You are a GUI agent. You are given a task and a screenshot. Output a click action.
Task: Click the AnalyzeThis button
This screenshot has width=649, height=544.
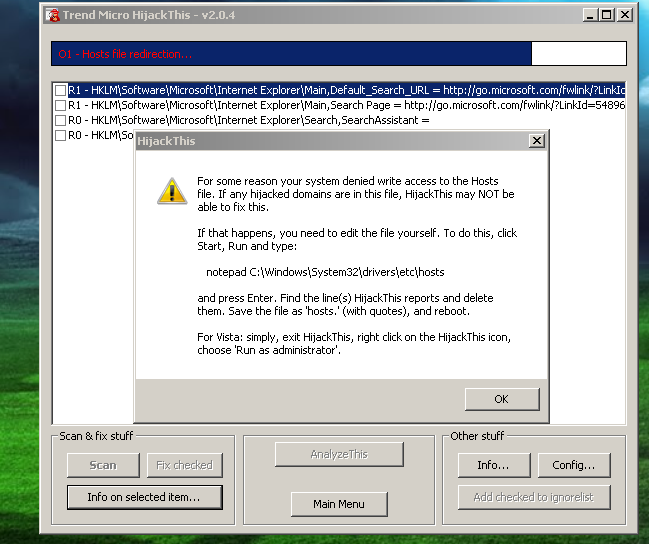tap(339, 454)
